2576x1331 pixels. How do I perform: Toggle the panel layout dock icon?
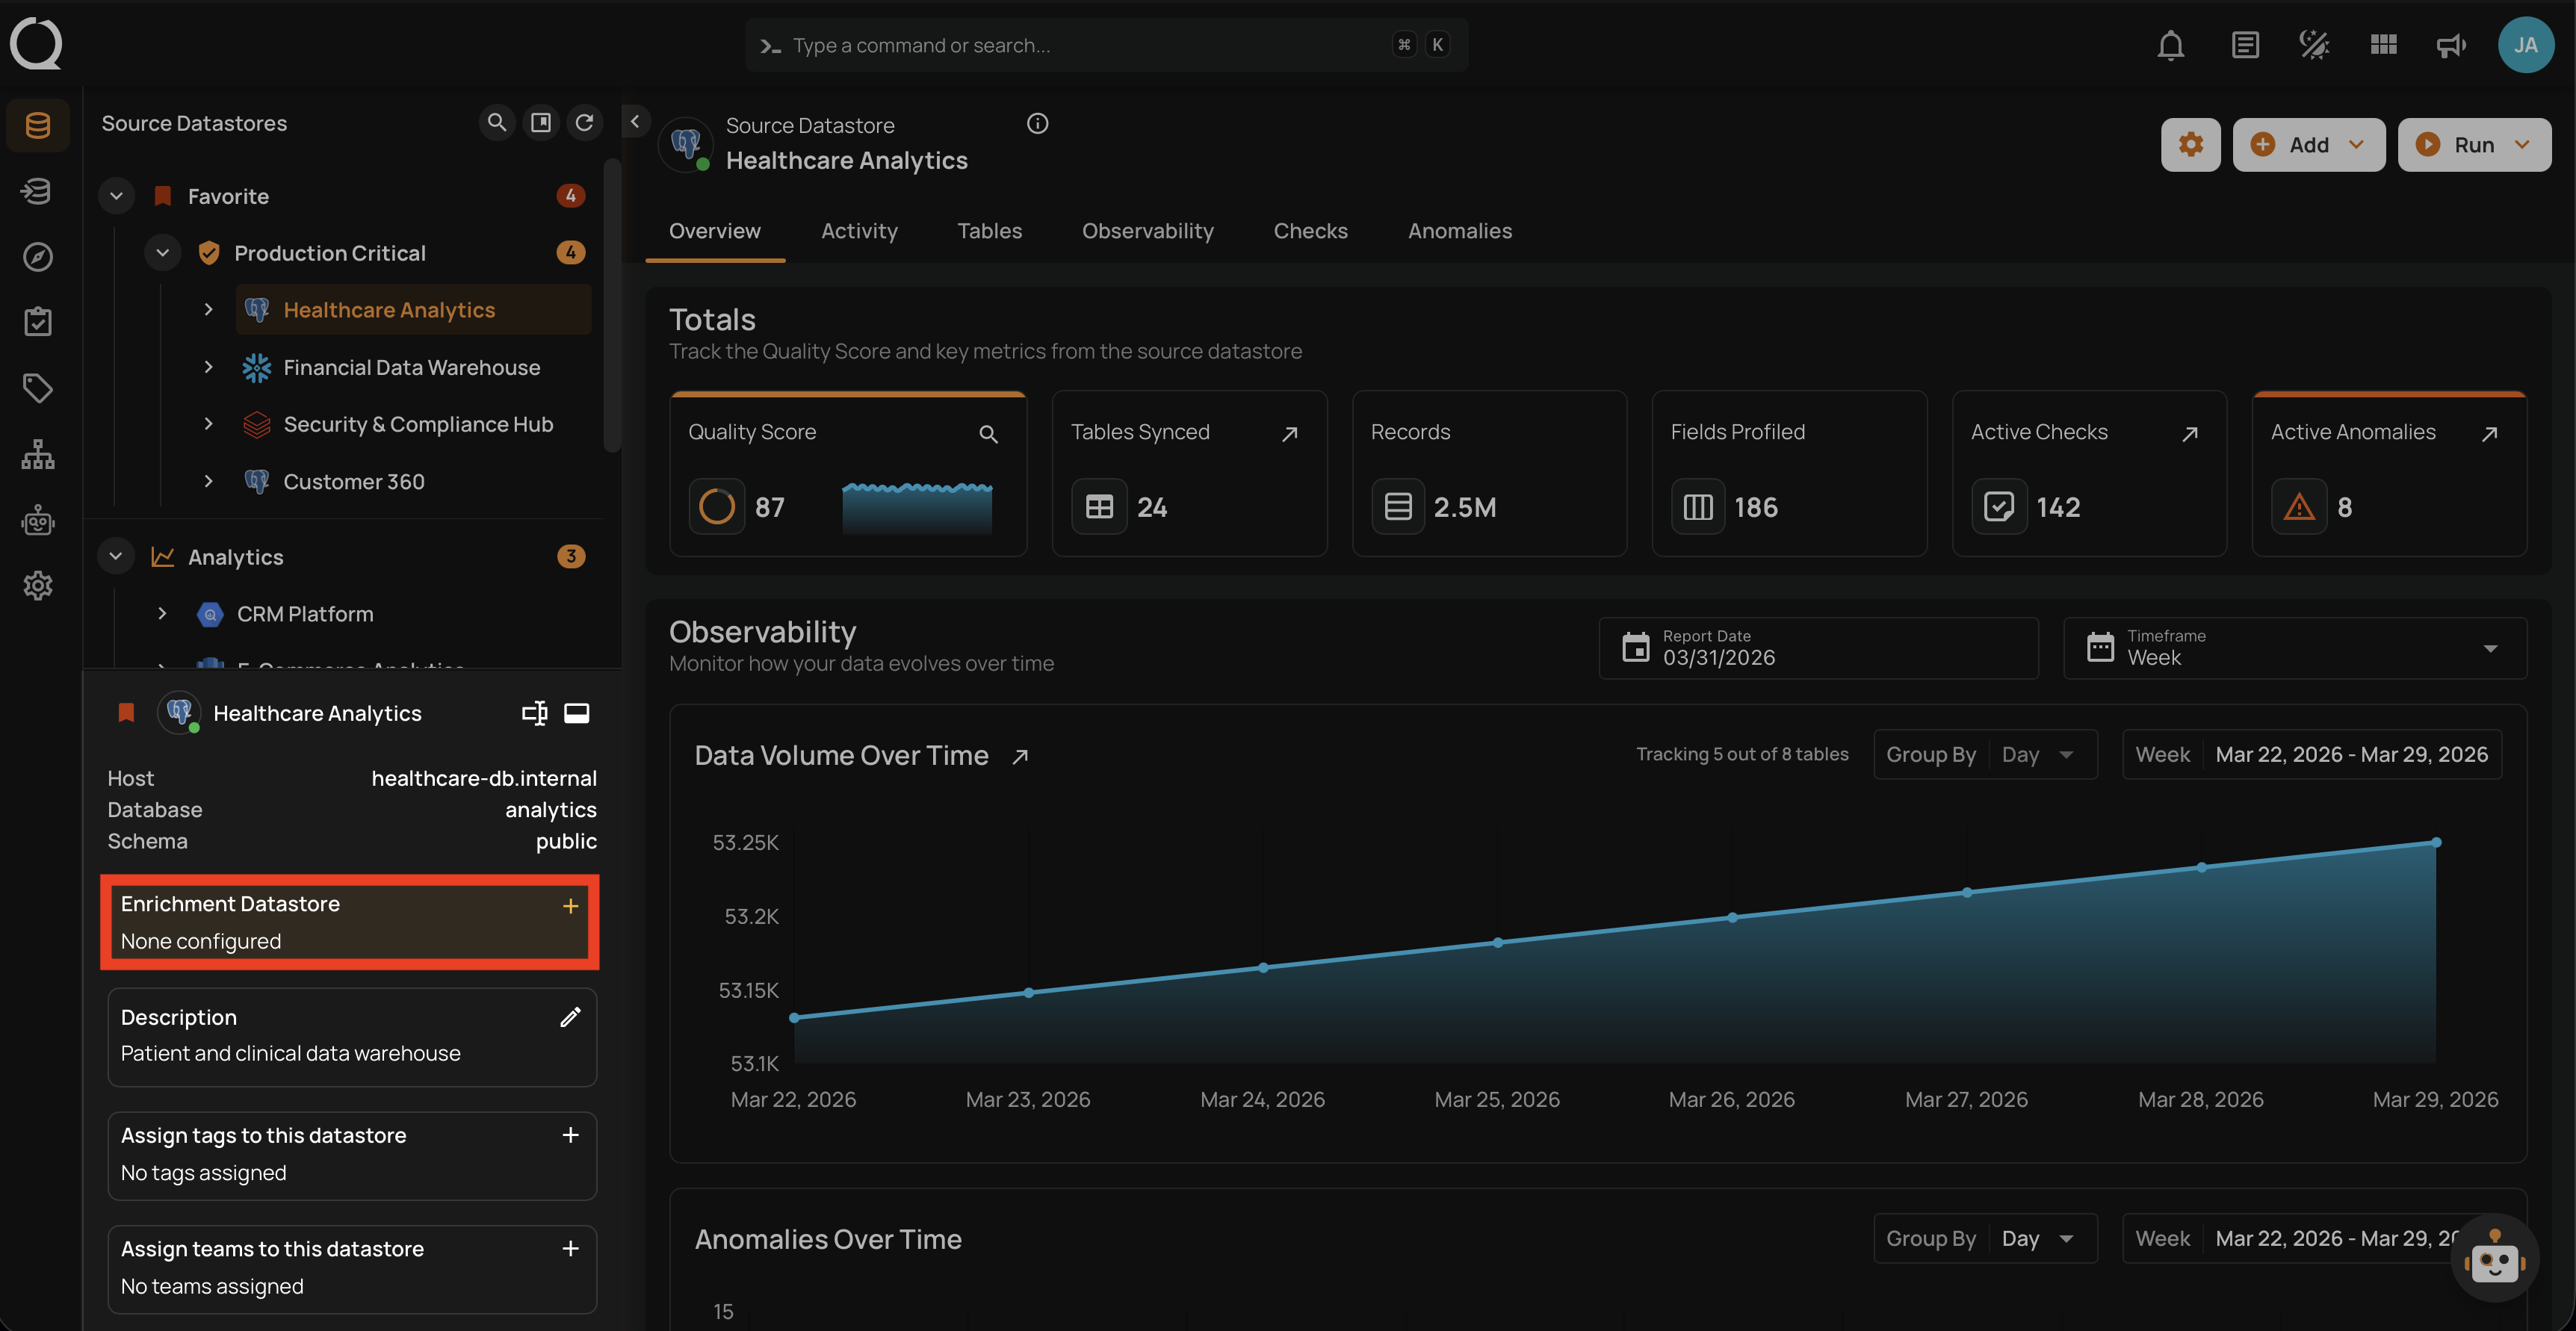pyautogui.click(x=577, y=713)
